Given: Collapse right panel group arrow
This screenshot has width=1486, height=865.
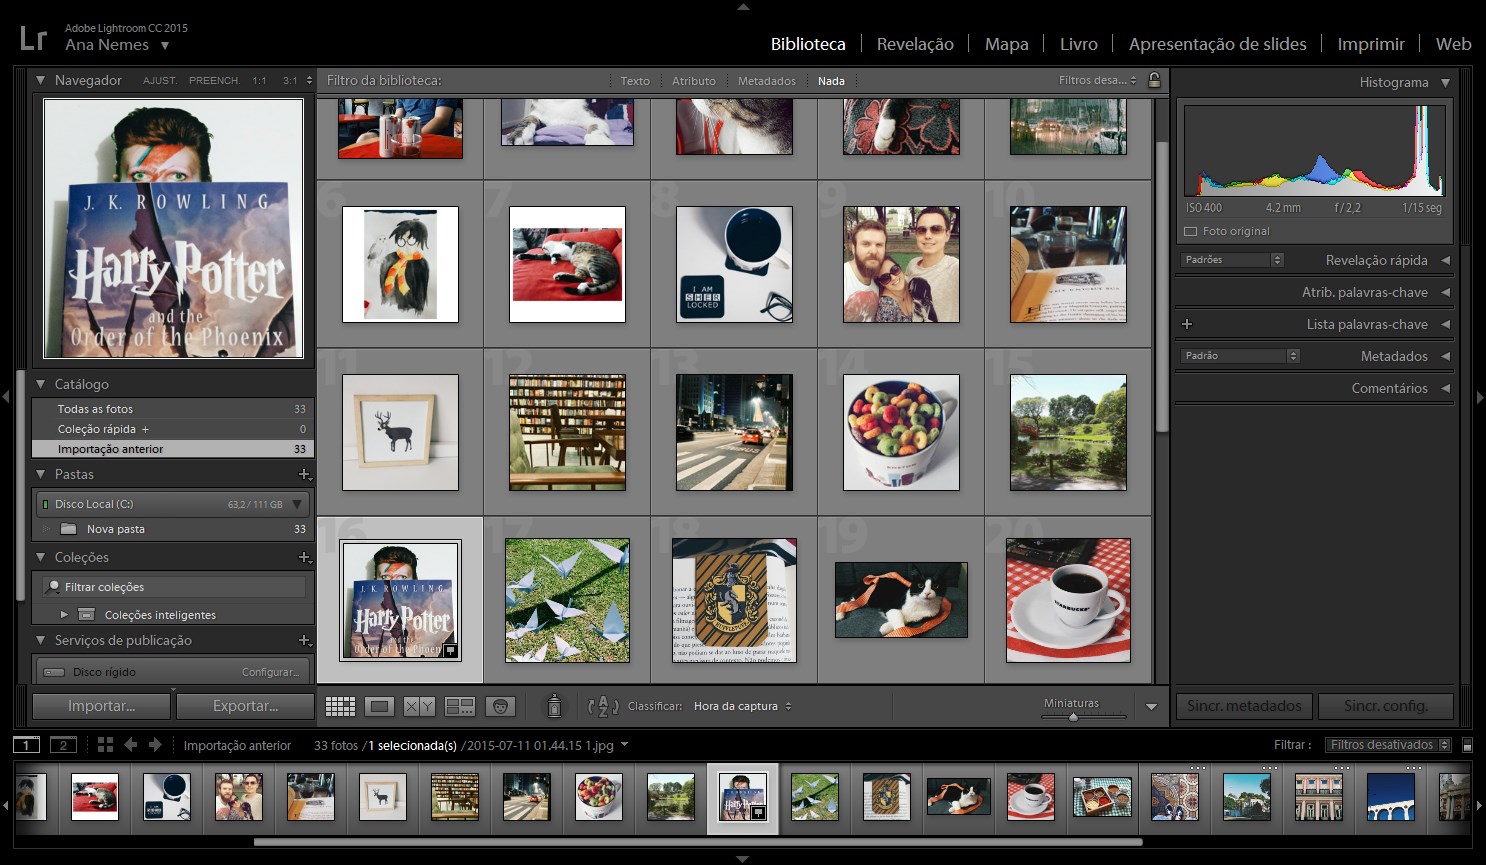Looking at the screenshot, I should 1480,397.
